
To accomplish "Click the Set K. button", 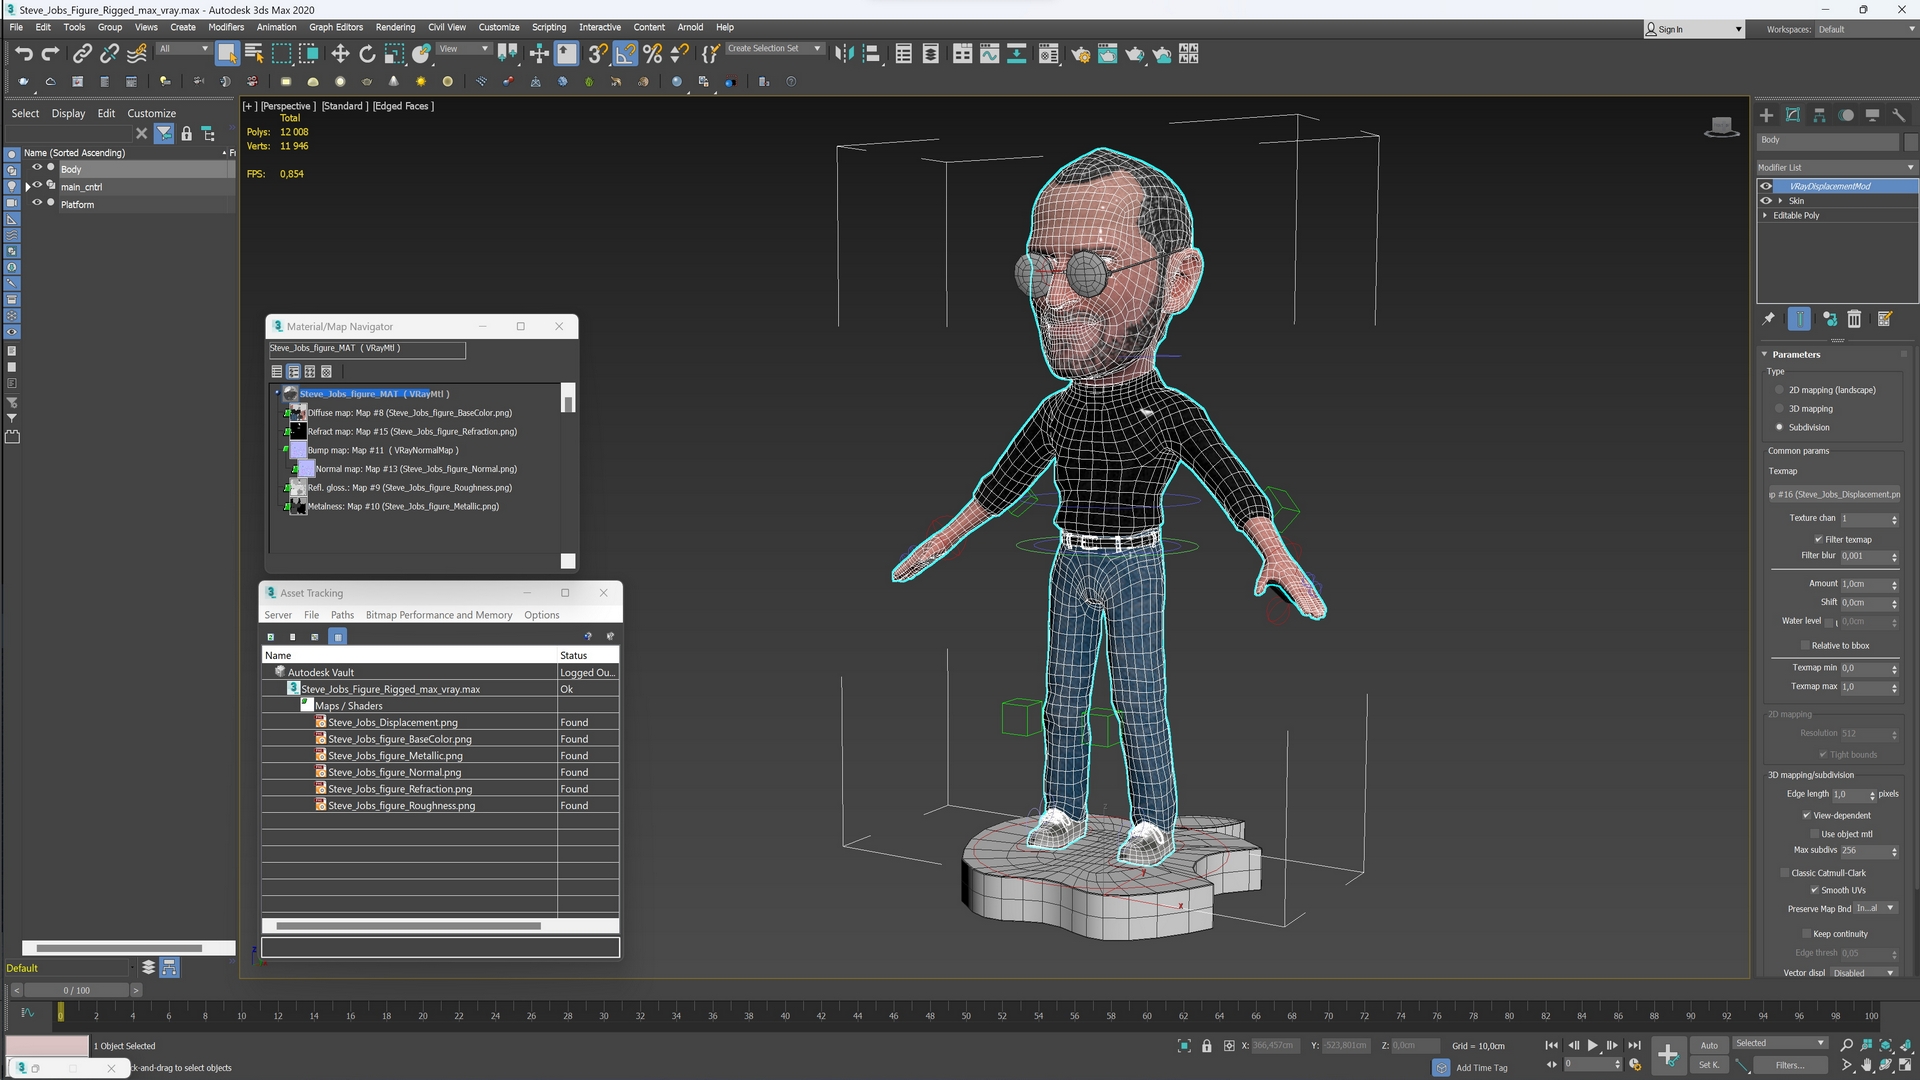I will (x=1708, y=1065).
